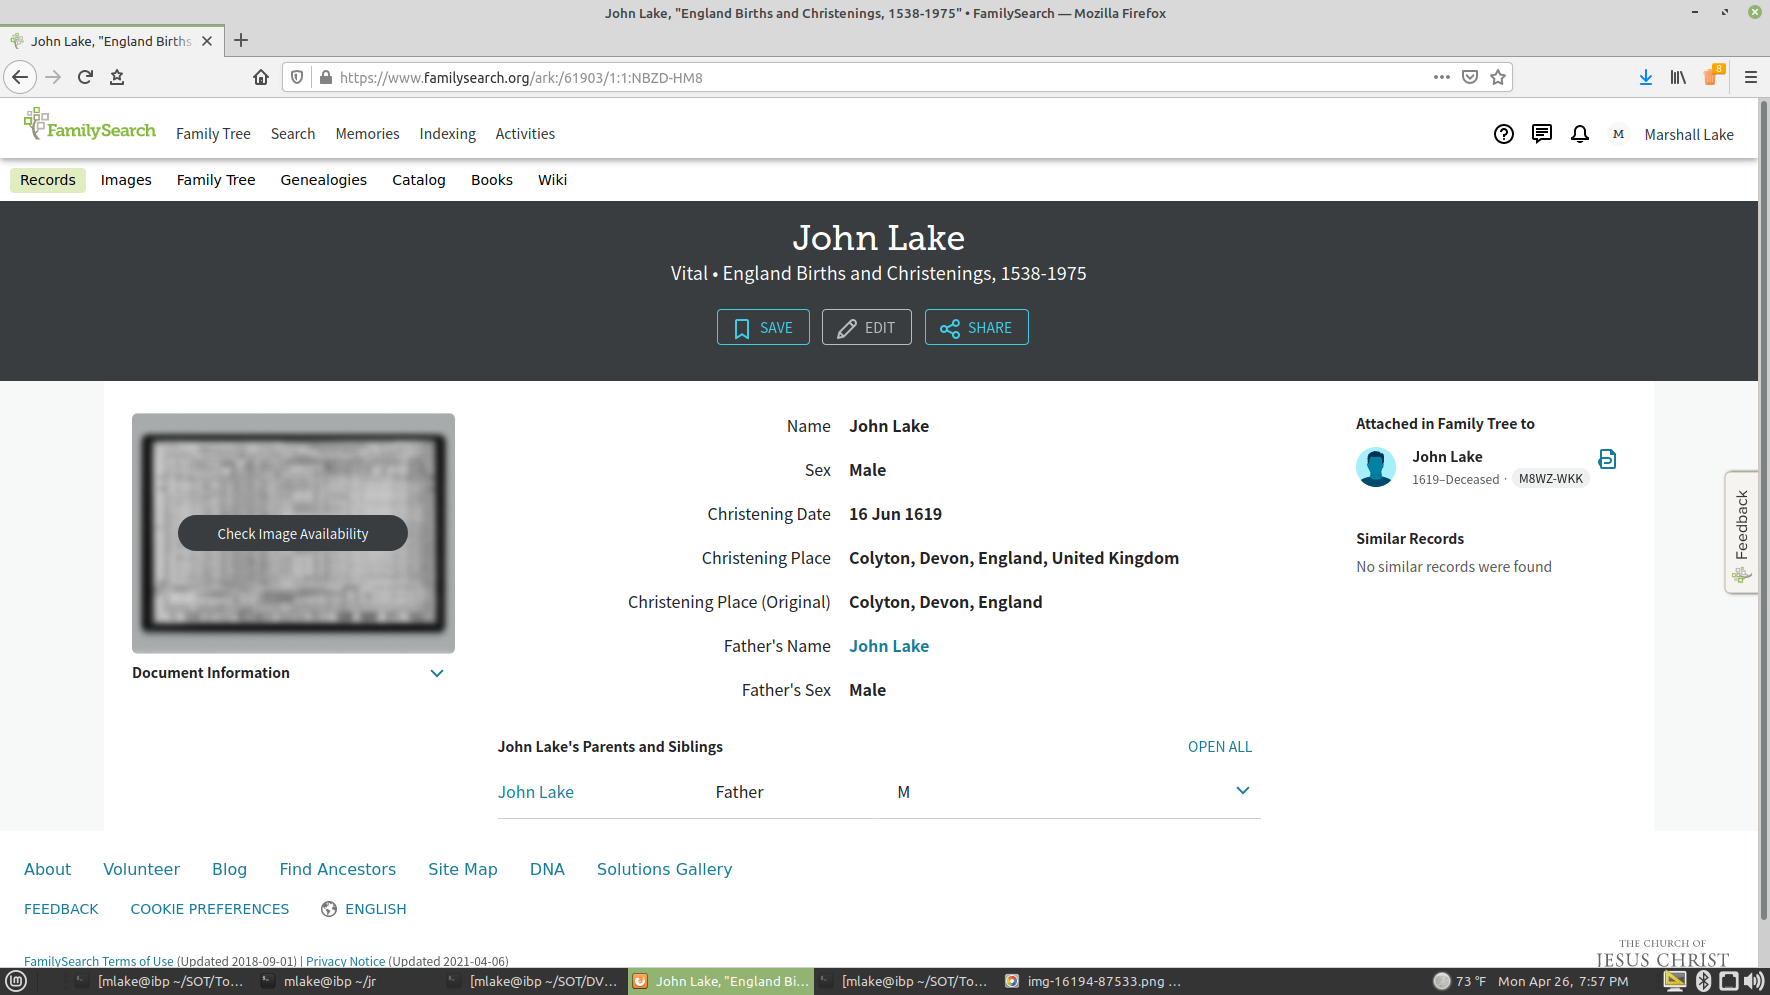Click Check Image Availability on thumbnail
This screenshot has width=1770, height=995.
pos(293,534)
